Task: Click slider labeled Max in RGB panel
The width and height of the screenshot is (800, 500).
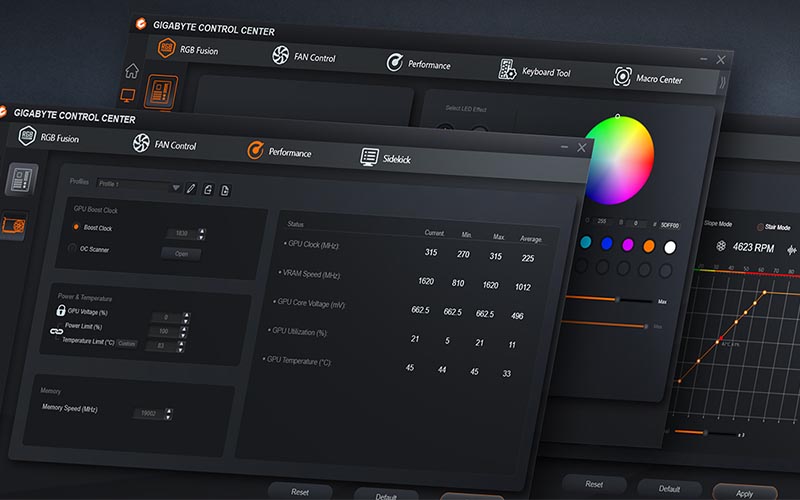Action: pos(609,299)
